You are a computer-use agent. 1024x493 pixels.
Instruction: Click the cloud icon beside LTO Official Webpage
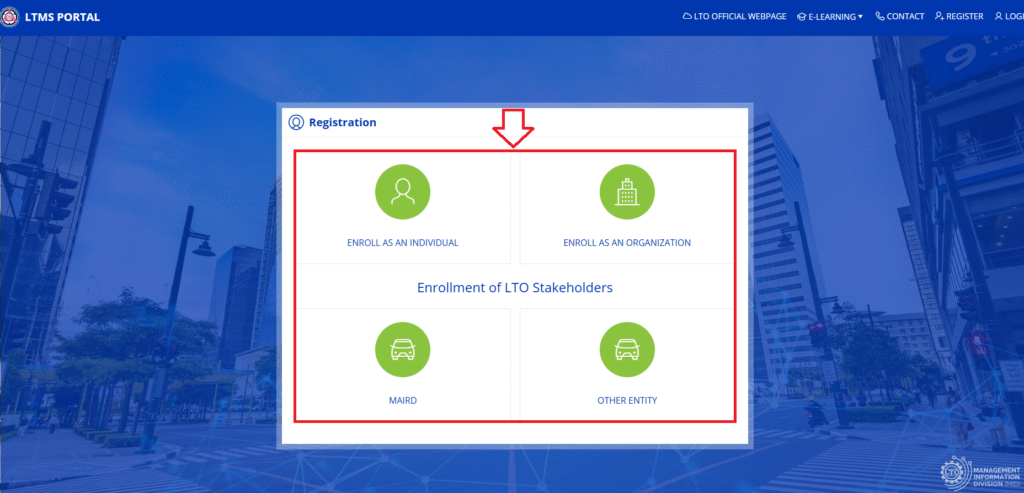pos(687,17)
